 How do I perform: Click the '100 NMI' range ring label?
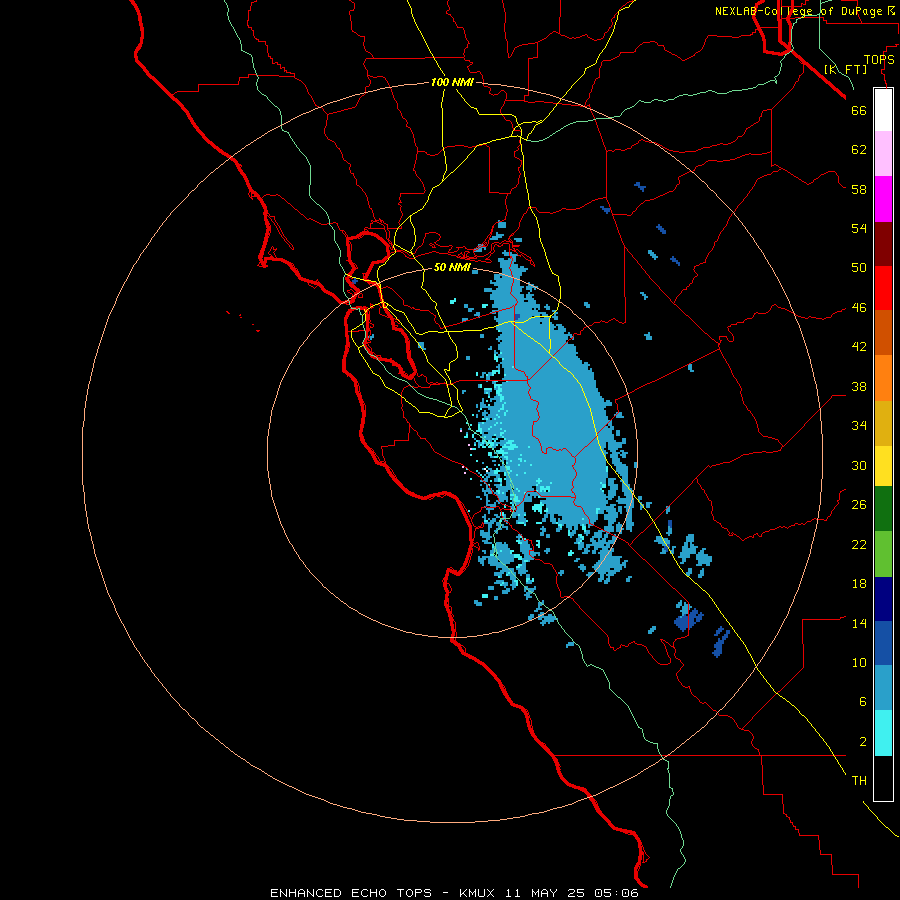coord(452,82)
